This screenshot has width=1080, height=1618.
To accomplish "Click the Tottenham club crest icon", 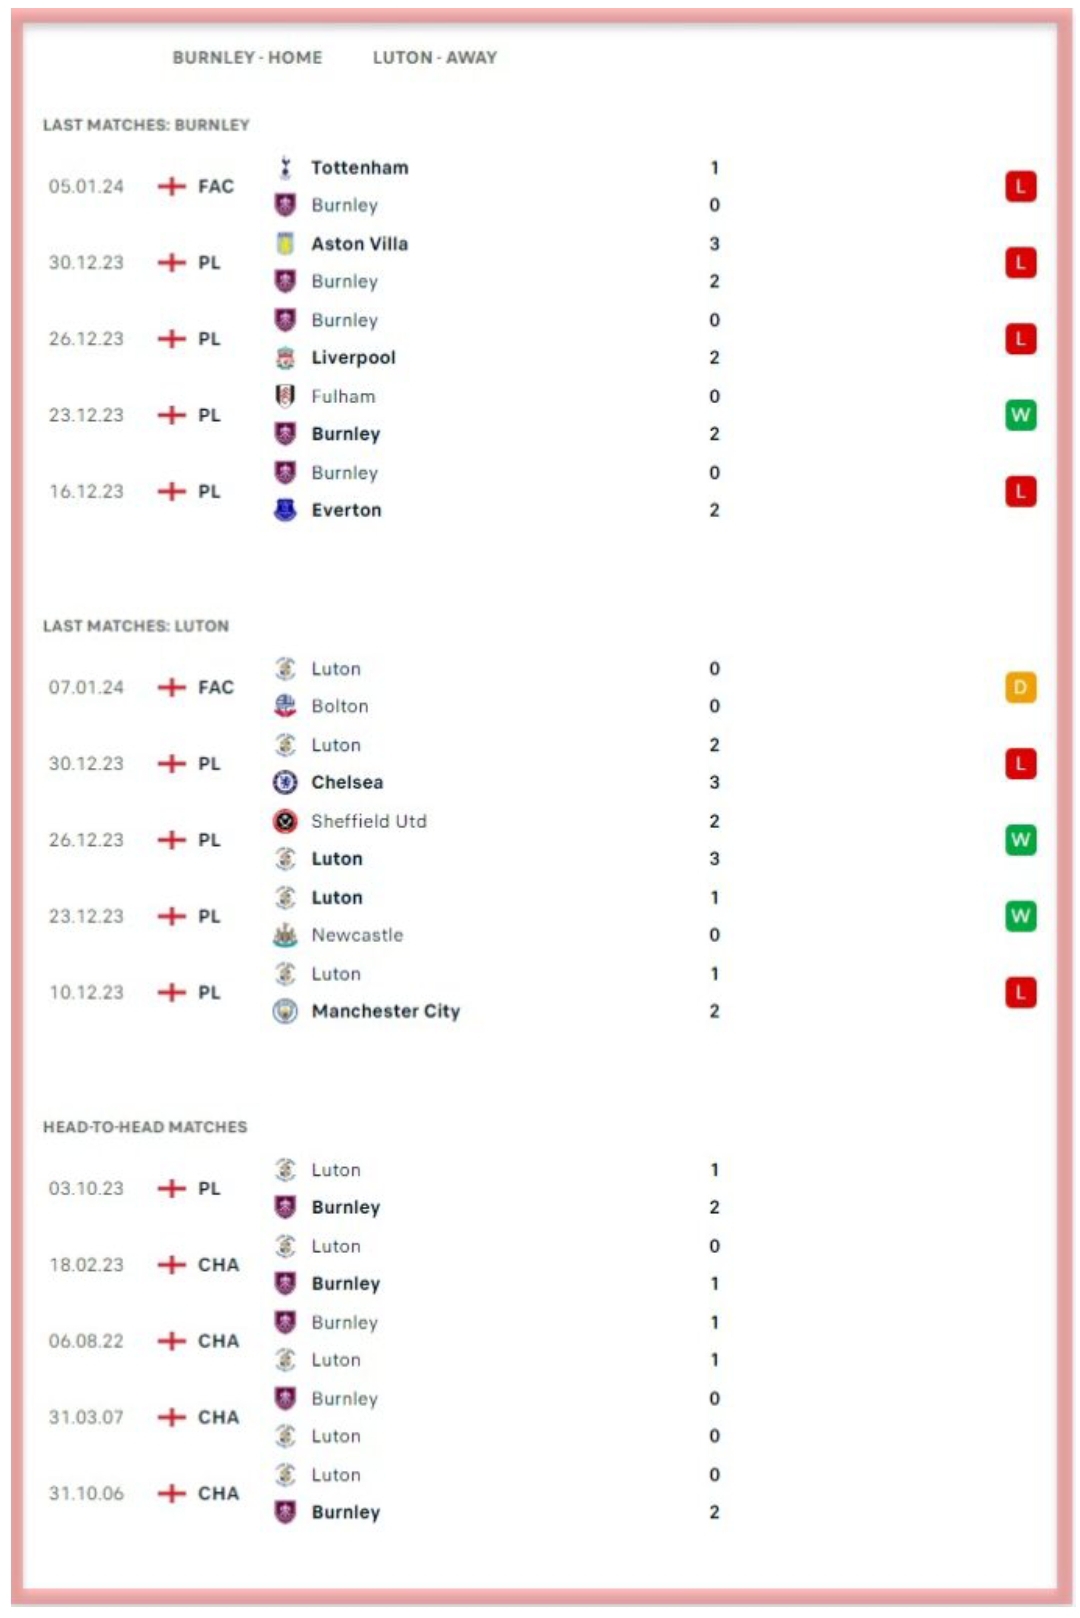I will tap(285, 168).
